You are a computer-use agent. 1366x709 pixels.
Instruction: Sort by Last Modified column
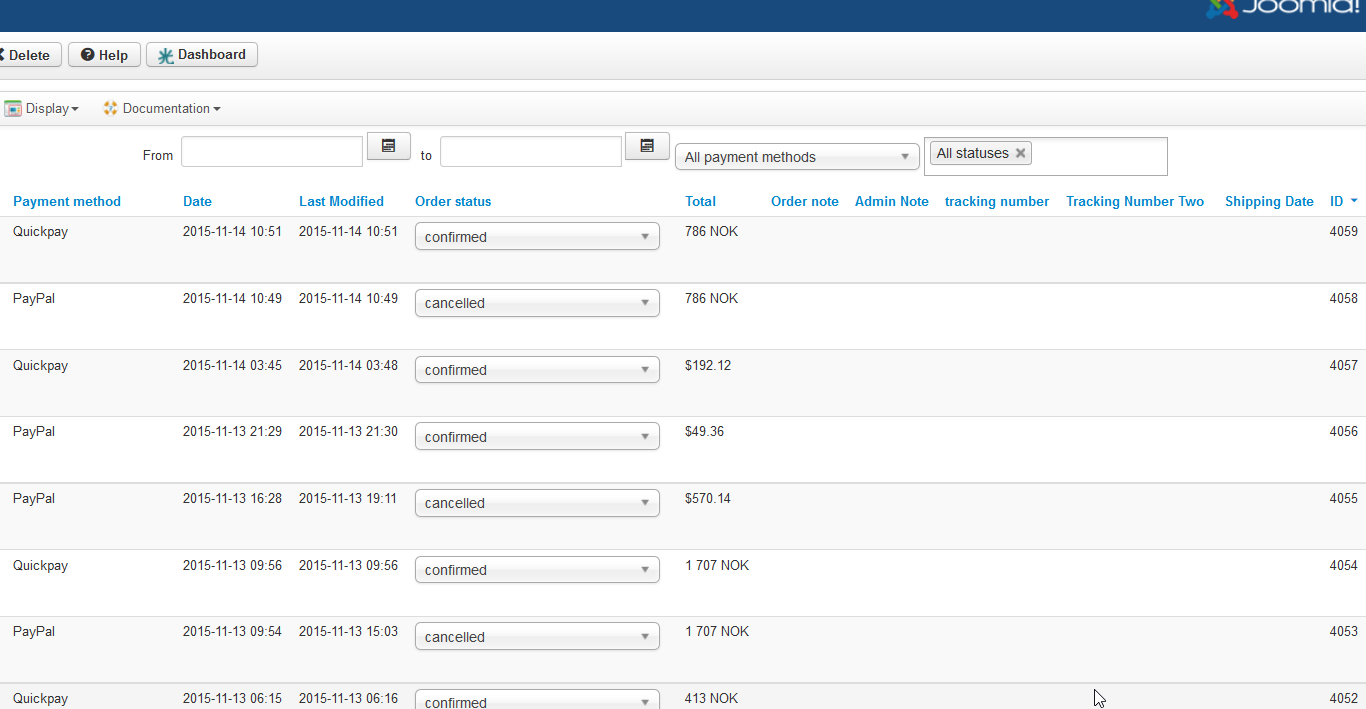341,201
